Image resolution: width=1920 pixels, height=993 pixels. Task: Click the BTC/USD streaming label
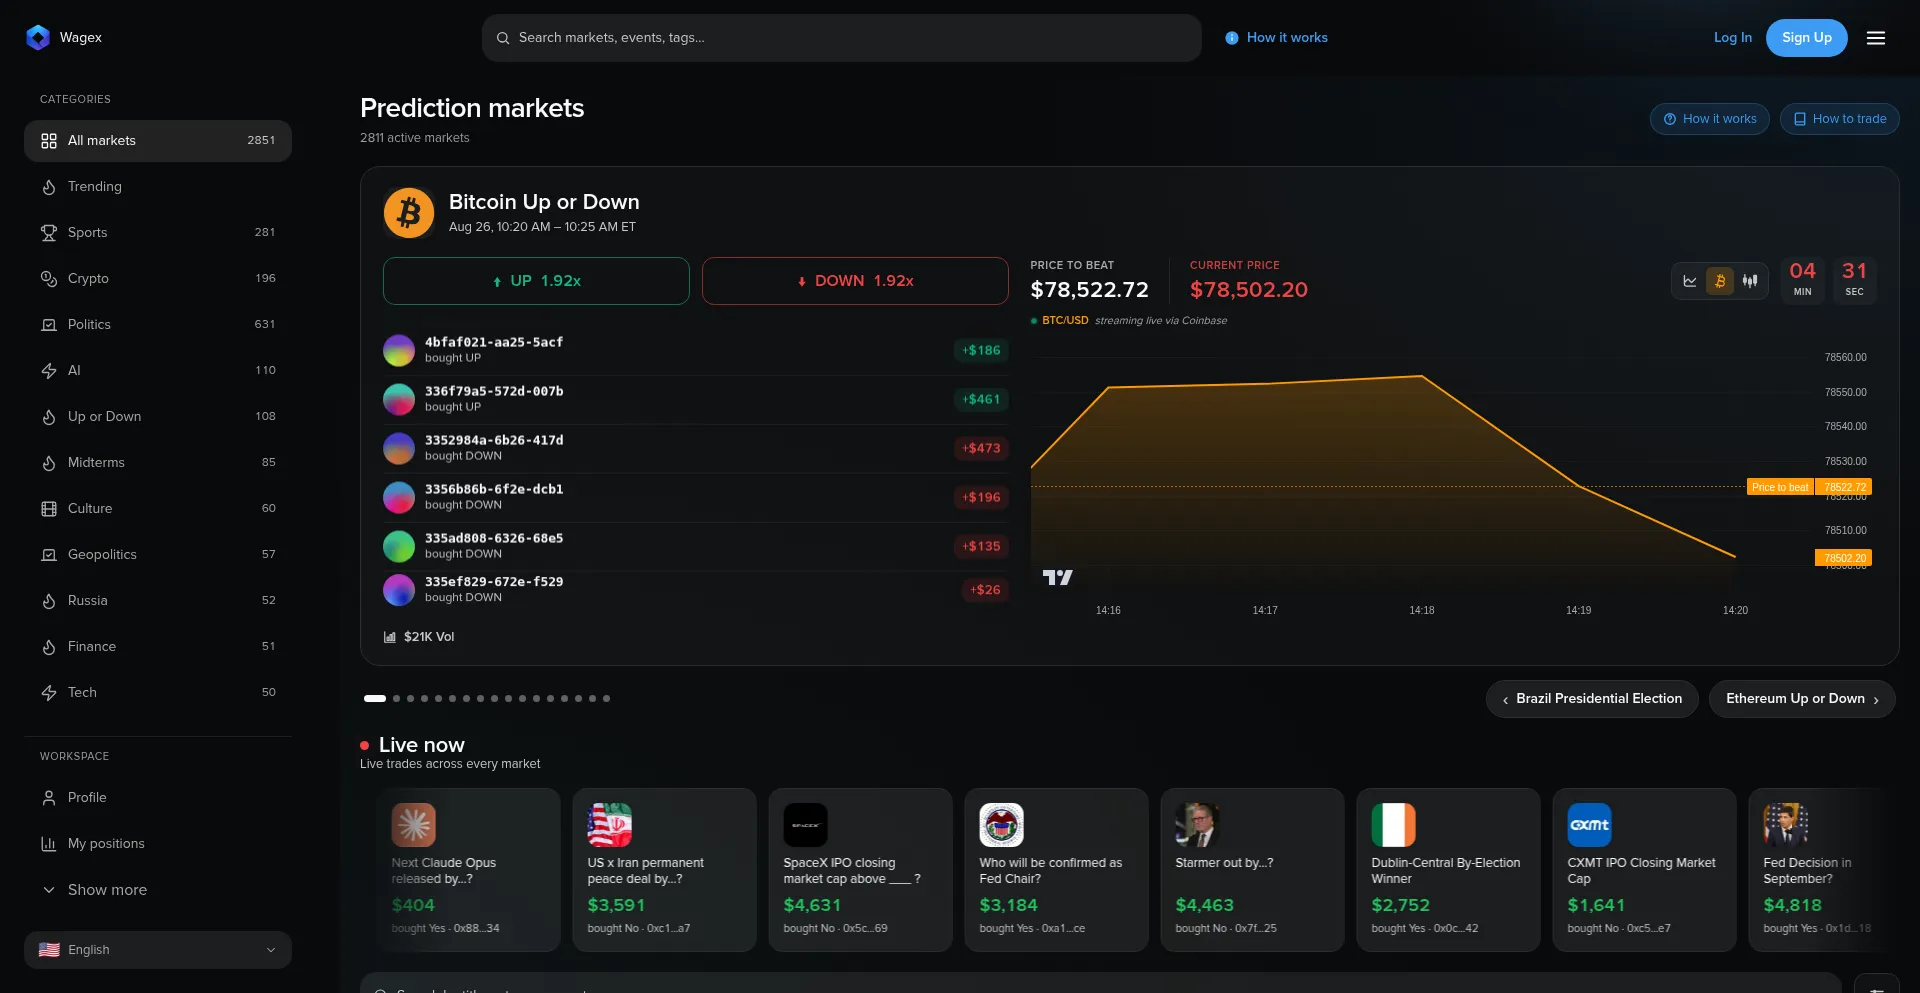click(x=1065, y=321)
